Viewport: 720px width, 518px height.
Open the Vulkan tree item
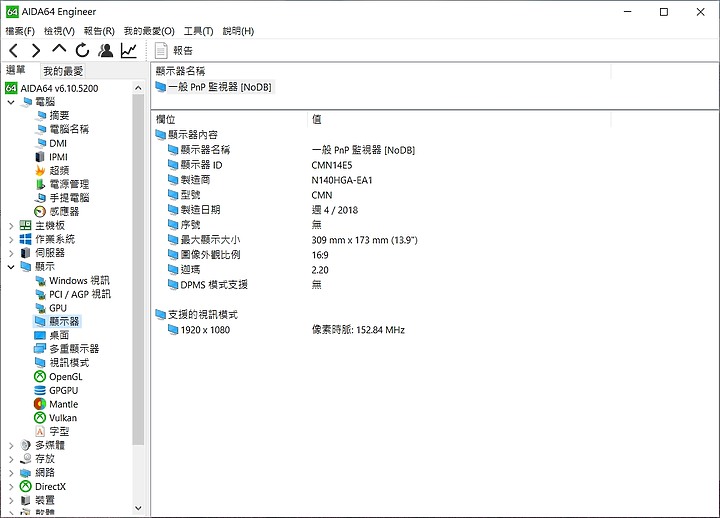[x=63, y=418]
